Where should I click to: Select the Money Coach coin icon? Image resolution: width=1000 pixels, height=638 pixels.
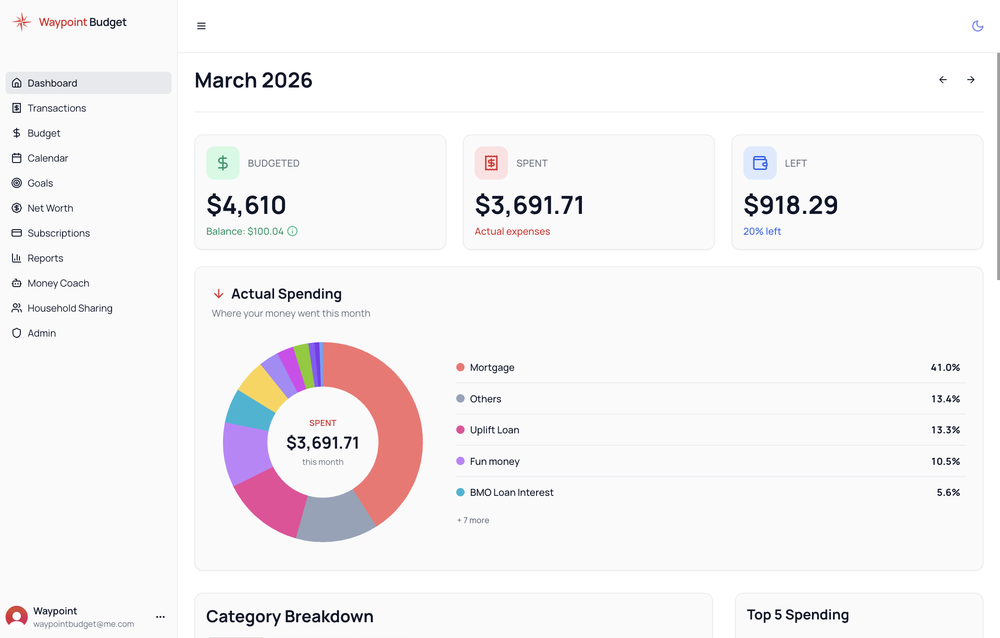tap(16, 283)
